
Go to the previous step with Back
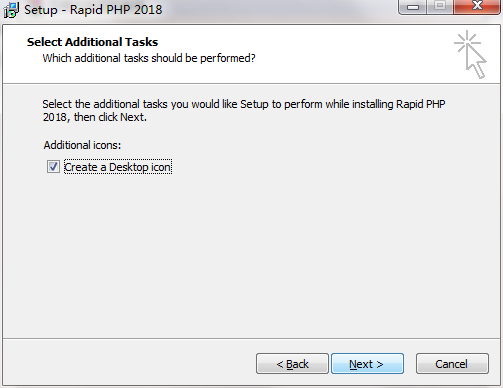(x=292, y=364)
